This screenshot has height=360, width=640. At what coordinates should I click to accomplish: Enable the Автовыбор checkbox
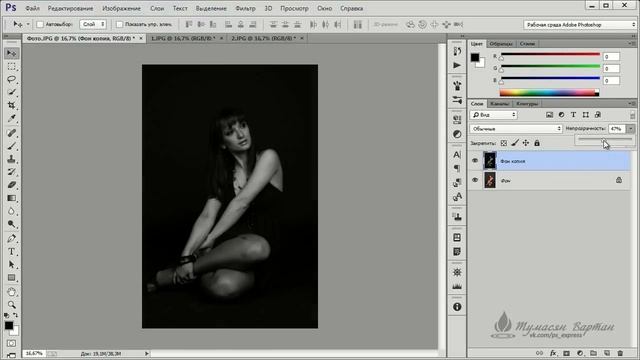(40, 24)
